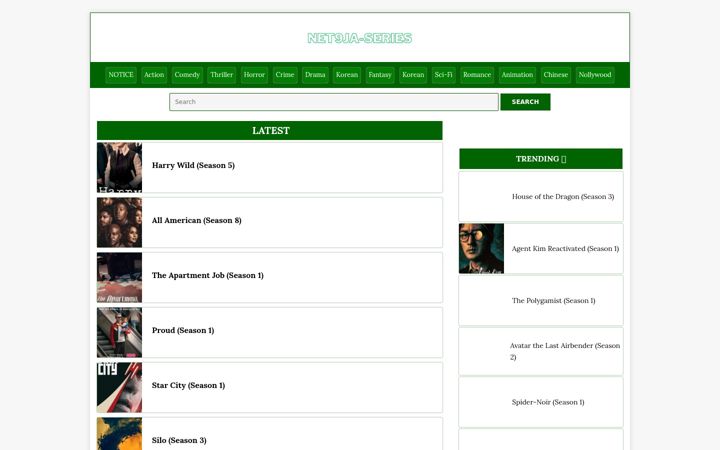
Task: Click the NET9JA-SERIES site logo
Action: tap(360, 38)
